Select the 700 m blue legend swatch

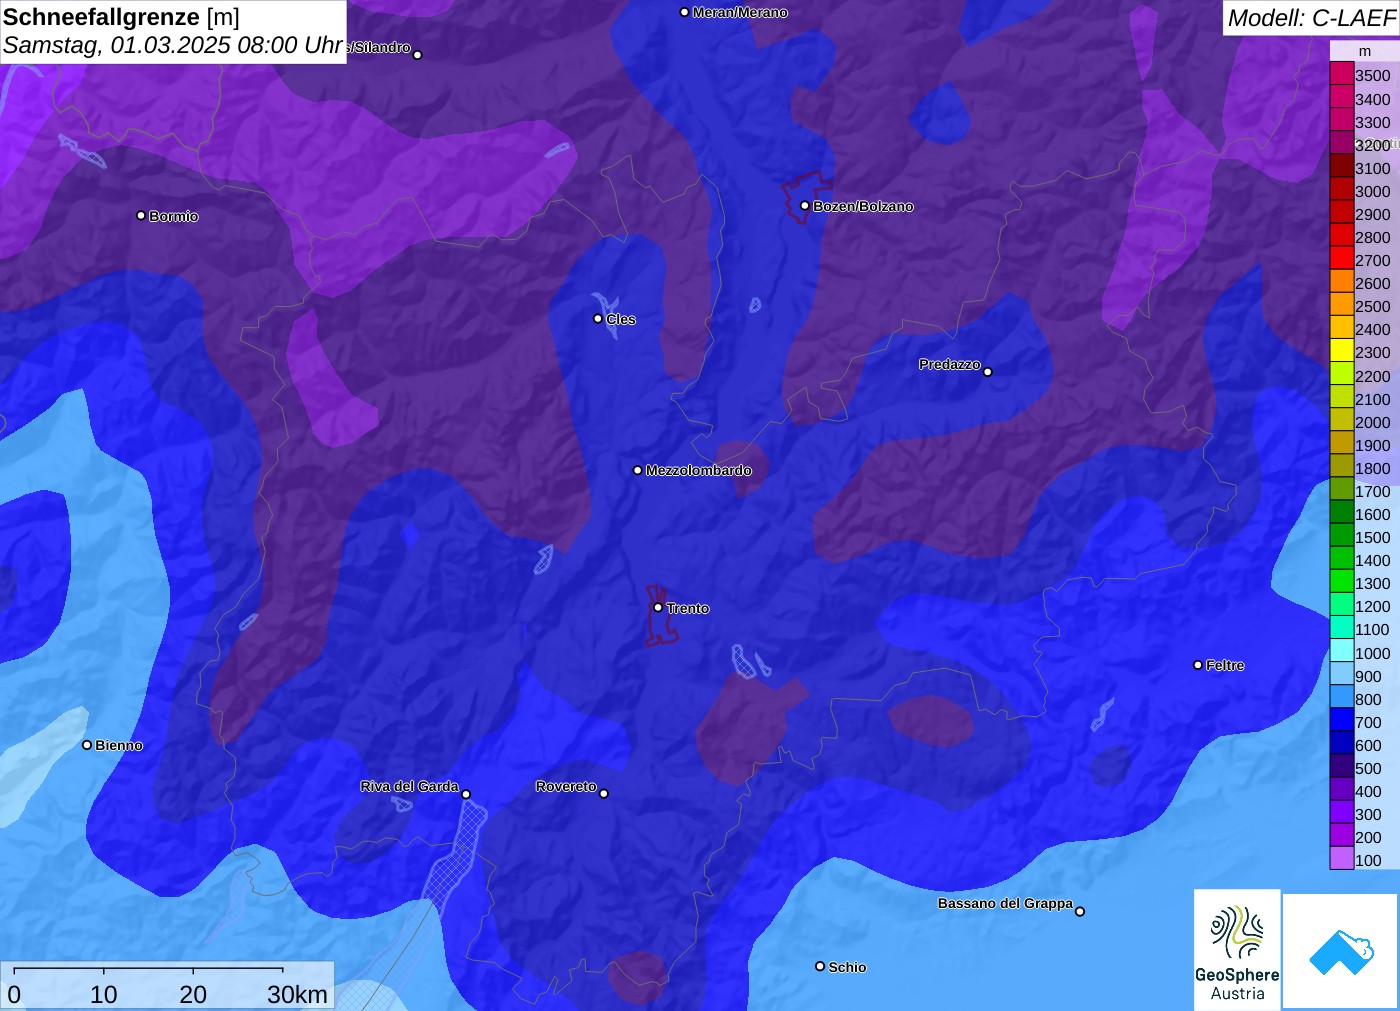(x=1342, y=721)
